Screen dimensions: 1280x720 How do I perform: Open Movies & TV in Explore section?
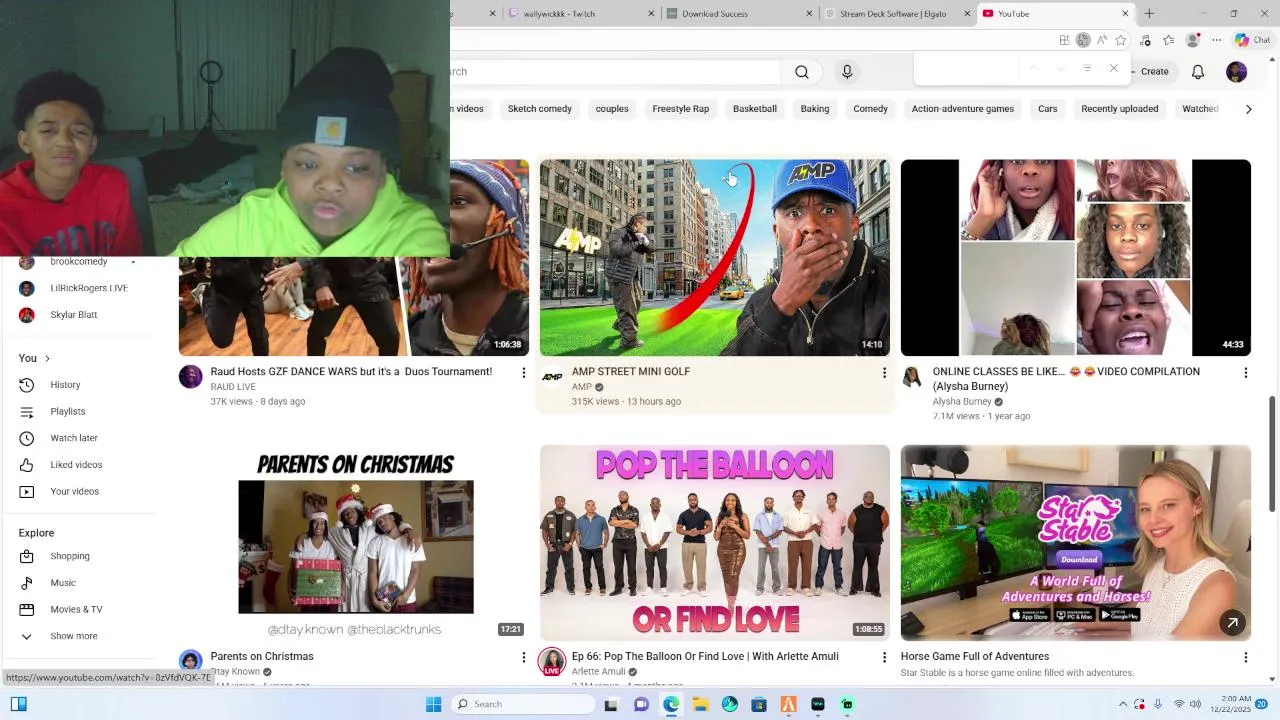(x=78, y=609)
